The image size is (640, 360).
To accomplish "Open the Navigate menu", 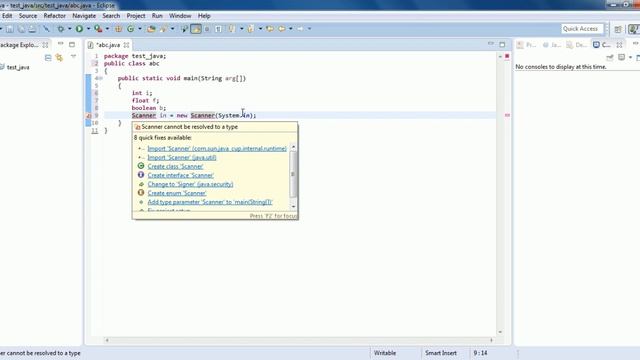I will 84,16.
